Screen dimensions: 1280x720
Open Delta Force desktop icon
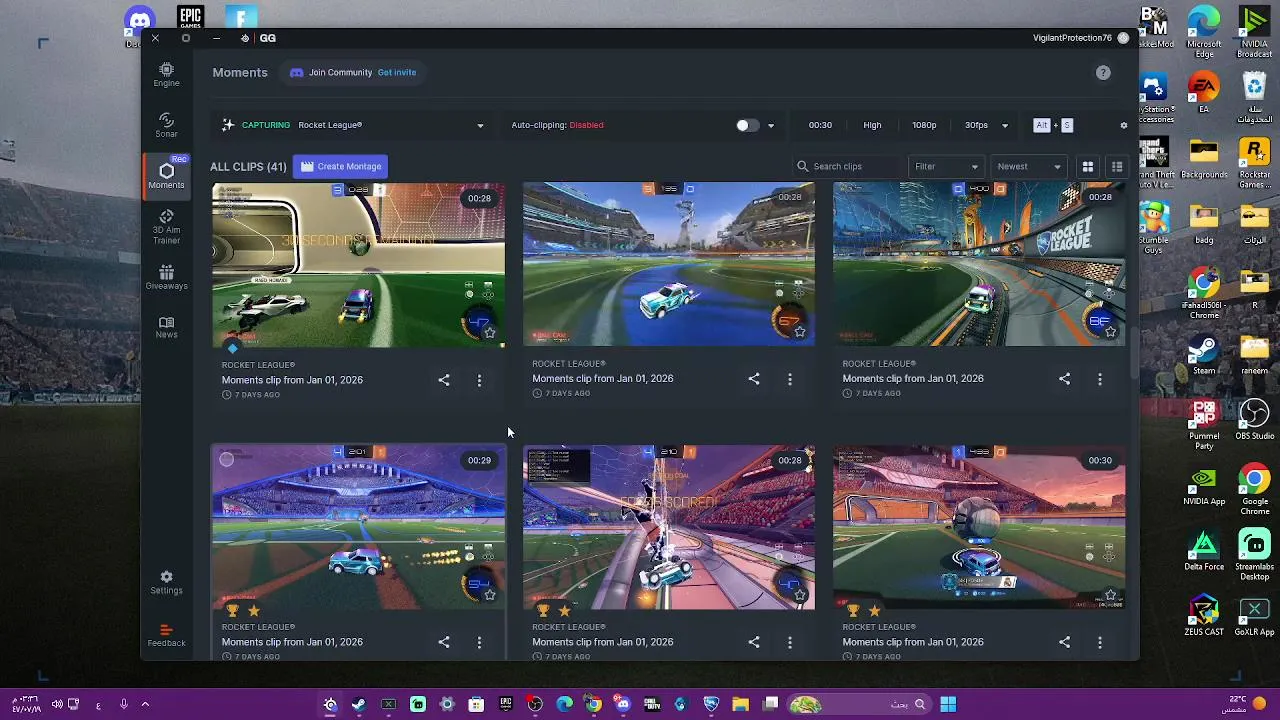(1204, 550)
